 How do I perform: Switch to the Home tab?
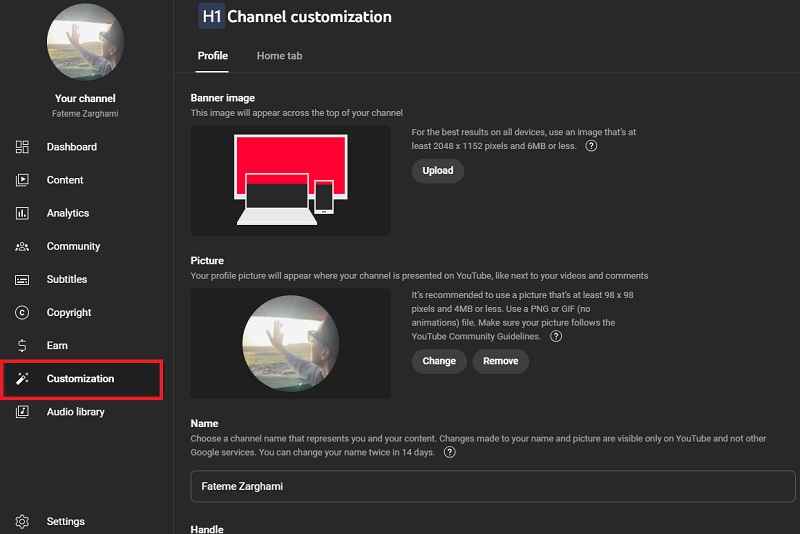279,56
